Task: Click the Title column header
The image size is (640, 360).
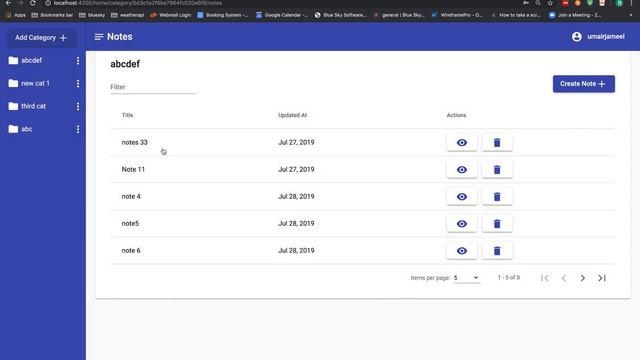Action: pyautogui.click(x=127, y=115)
